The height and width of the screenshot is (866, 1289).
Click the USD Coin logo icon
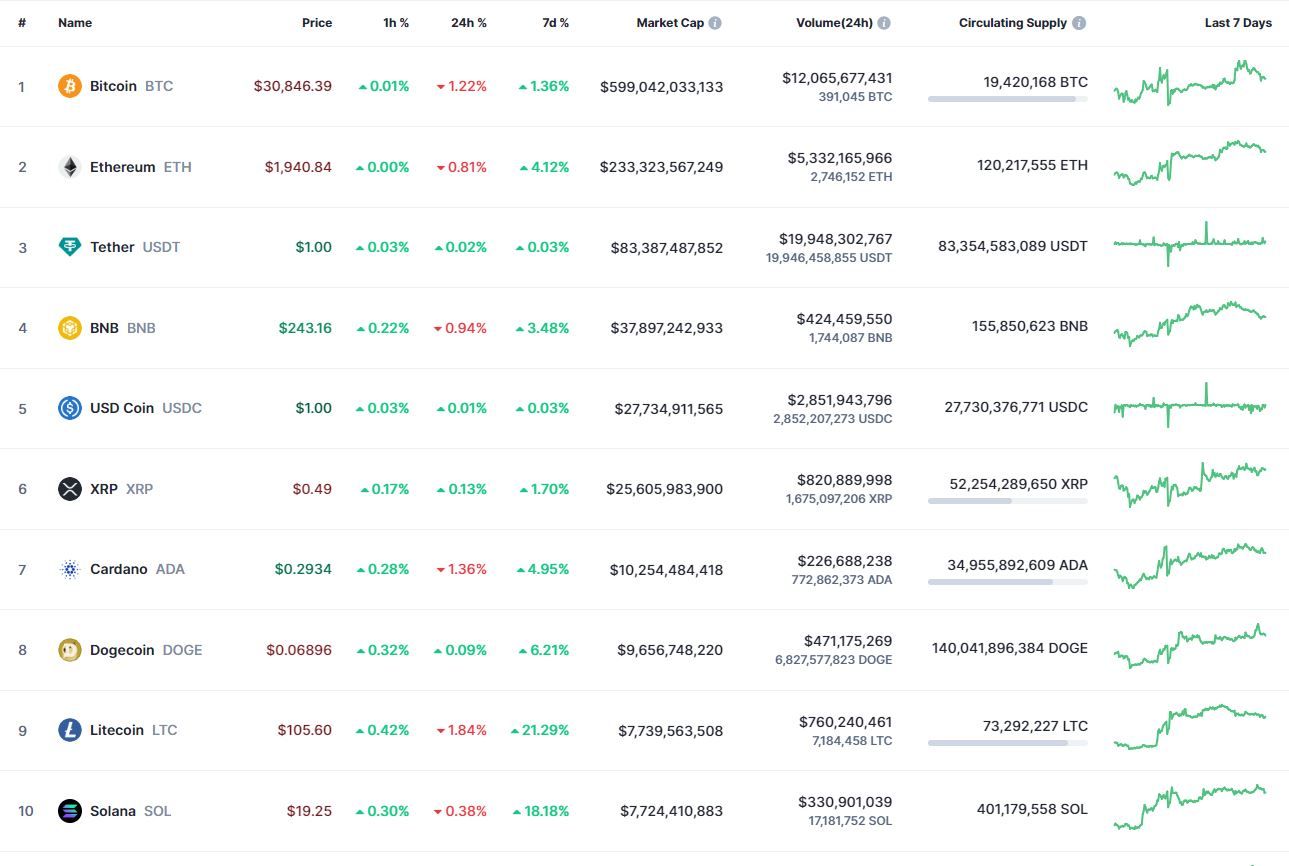(x=69, y=408)
